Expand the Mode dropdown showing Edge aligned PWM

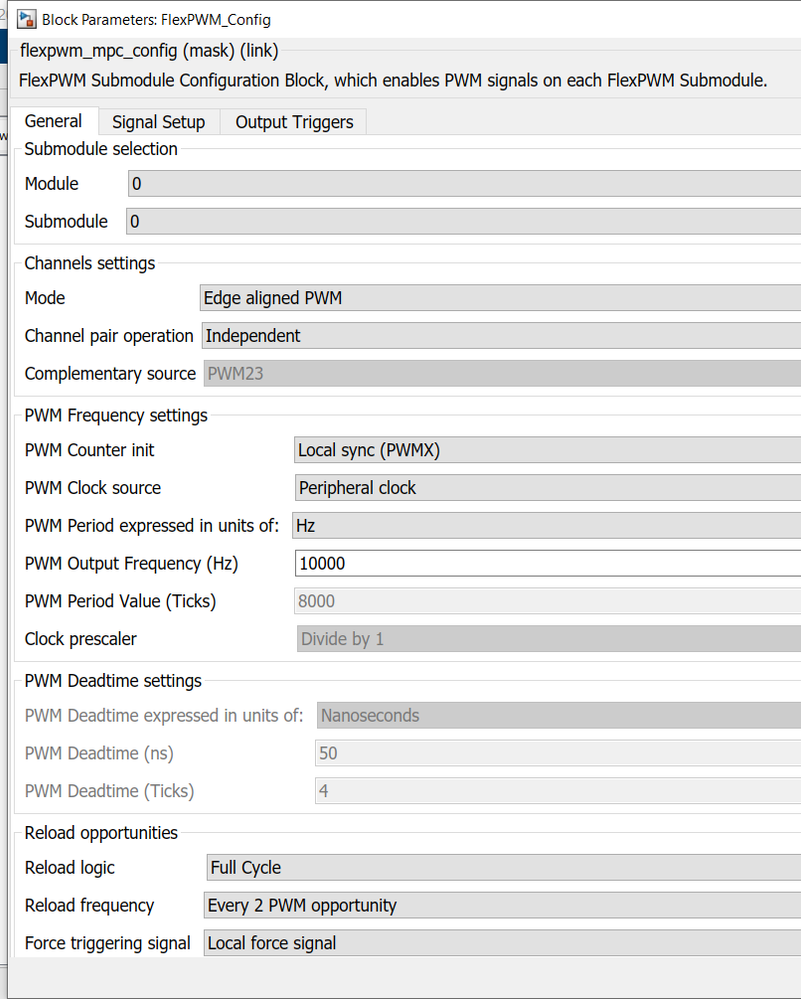tap(499, 298)
